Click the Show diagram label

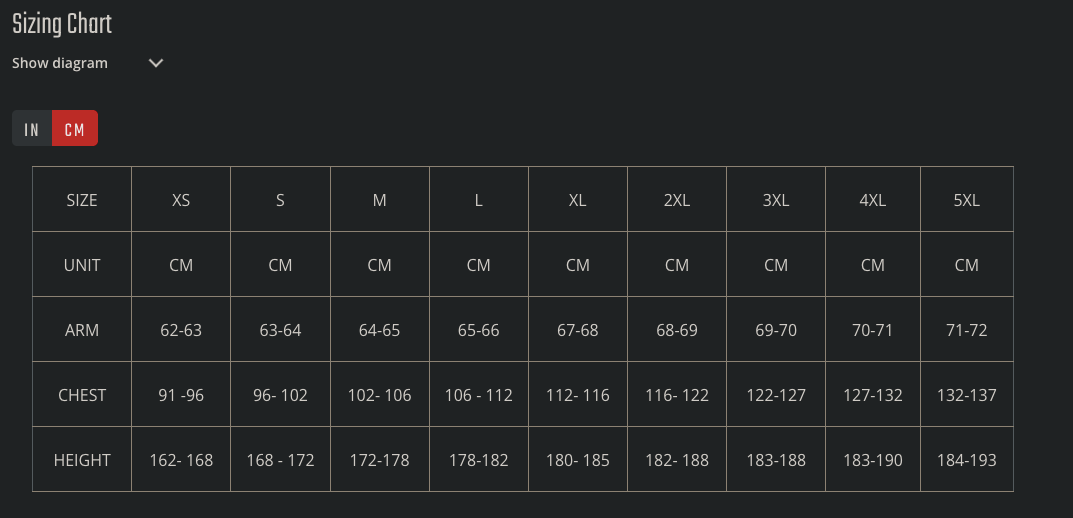click(x=60, y=63)
